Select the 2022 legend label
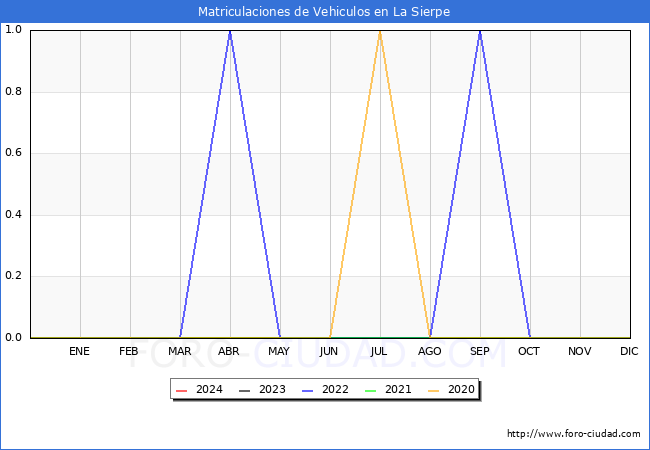Image resolution: width=650 pixels, height=450 pixels. click(x=335, y=390)
